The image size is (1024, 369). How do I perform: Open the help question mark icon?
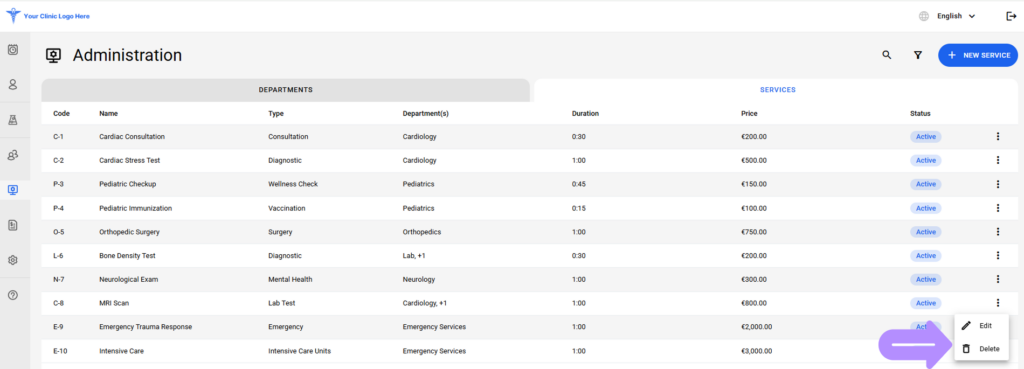(12, 295)
